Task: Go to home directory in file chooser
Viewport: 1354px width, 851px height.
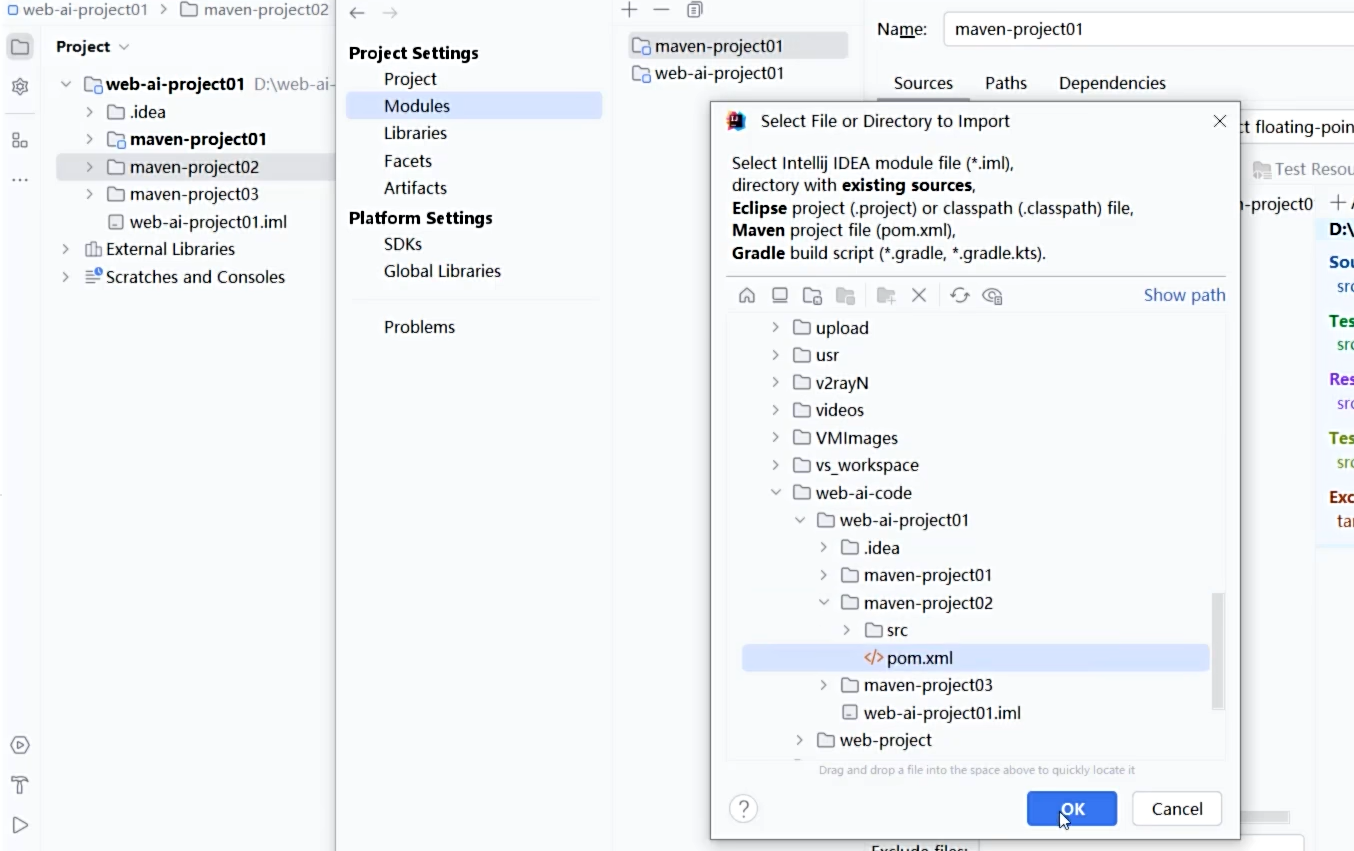Action: coord(747,296)
